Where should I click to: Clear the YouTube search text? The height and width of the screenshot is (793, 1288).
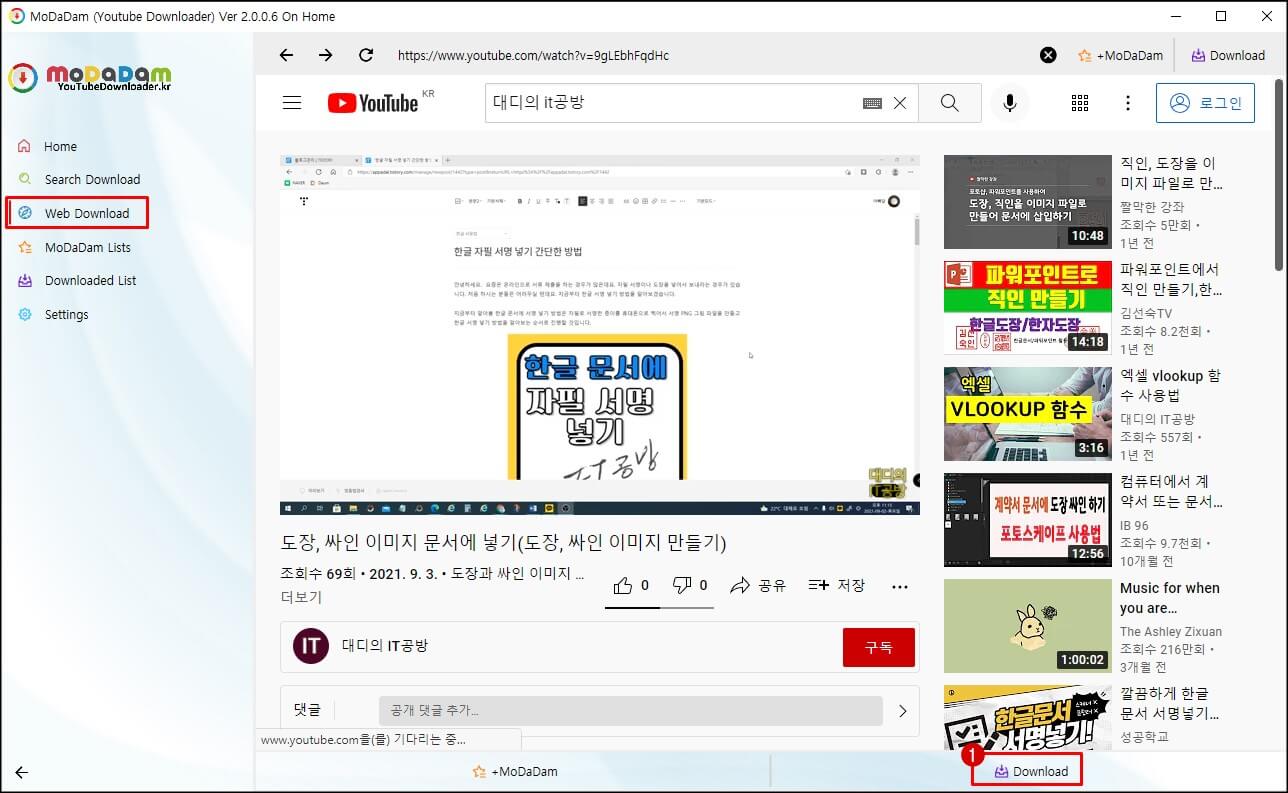[x=899, y=103]
